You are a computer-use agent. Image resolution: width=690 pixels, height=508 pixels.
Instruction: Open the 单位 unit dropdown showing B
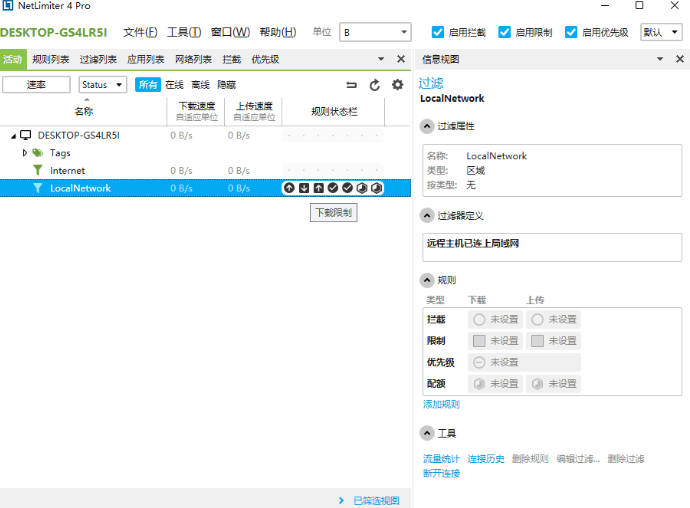375,32
